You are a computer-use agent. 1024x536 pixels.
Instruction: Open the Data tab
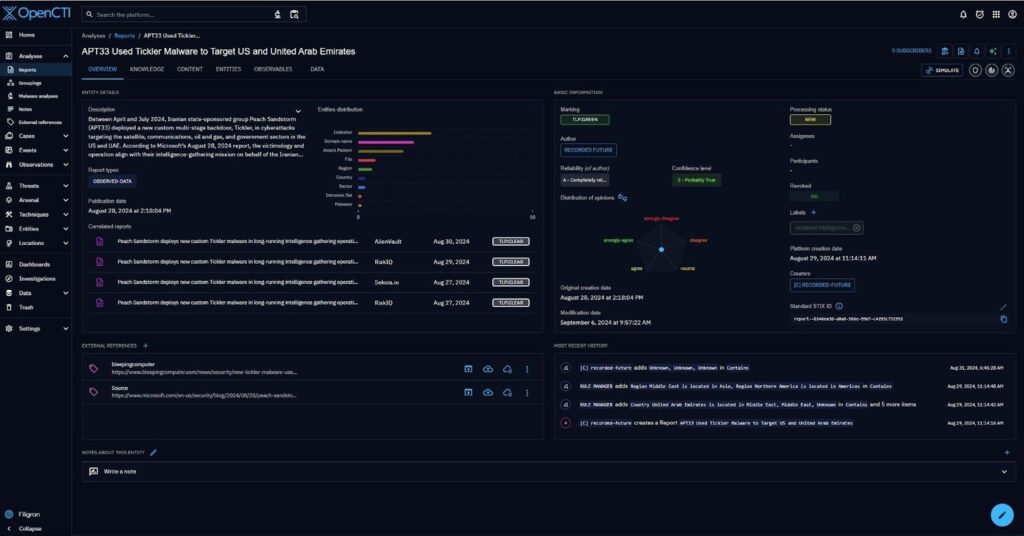click(x=317, y=69)
